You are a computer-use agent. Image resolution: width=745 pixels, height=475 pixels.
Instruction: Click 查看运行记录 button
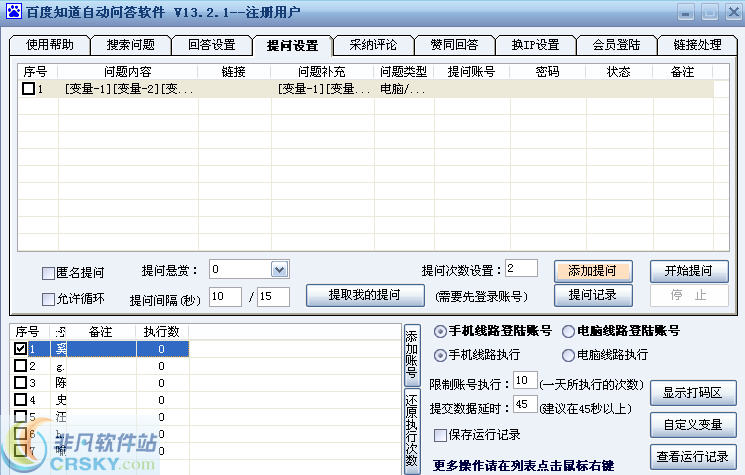[x=693, y=457]
